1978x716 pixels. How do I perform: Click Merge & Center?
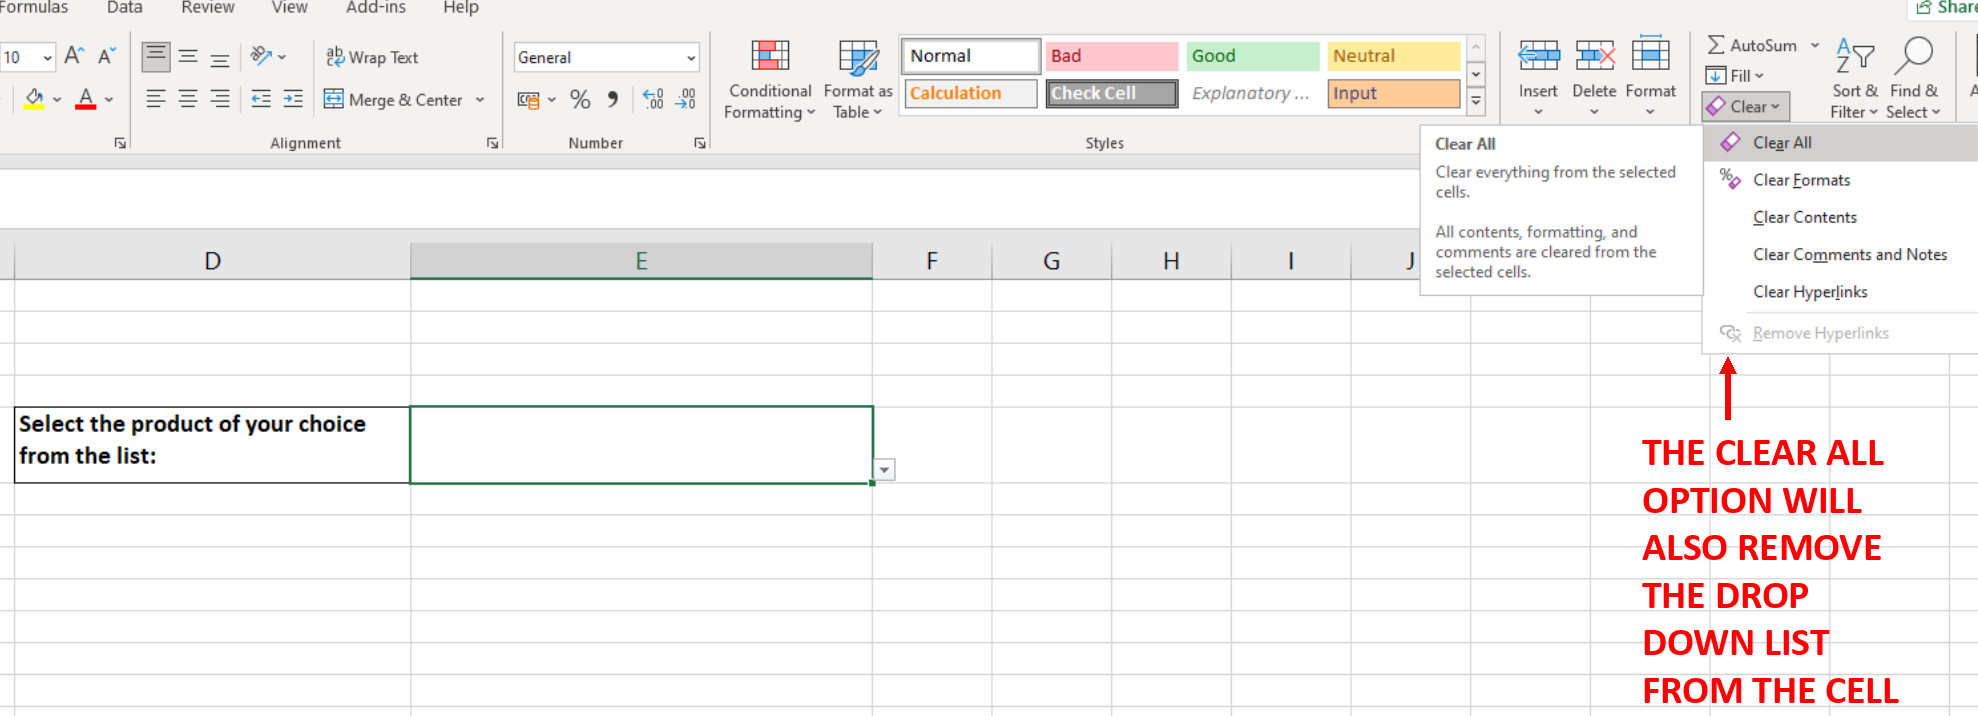point(393,100)
